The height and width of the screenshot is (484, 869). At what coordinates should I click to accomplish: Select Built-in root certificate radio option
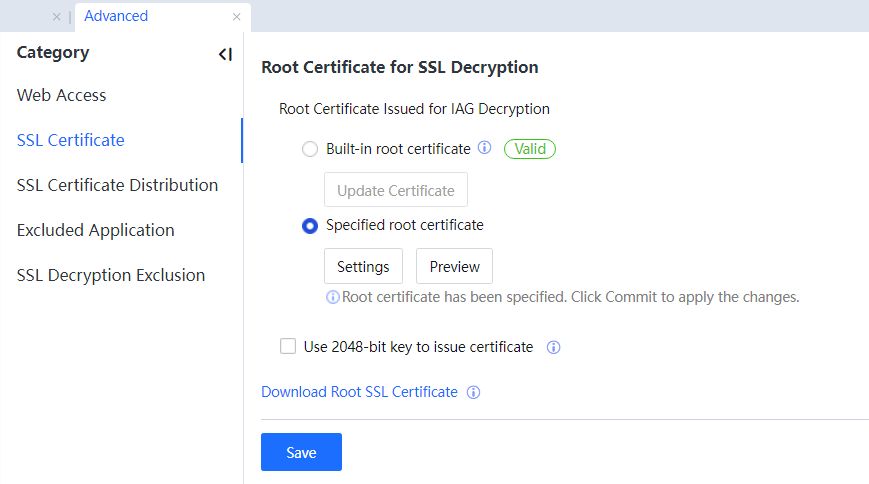(310, 149)
